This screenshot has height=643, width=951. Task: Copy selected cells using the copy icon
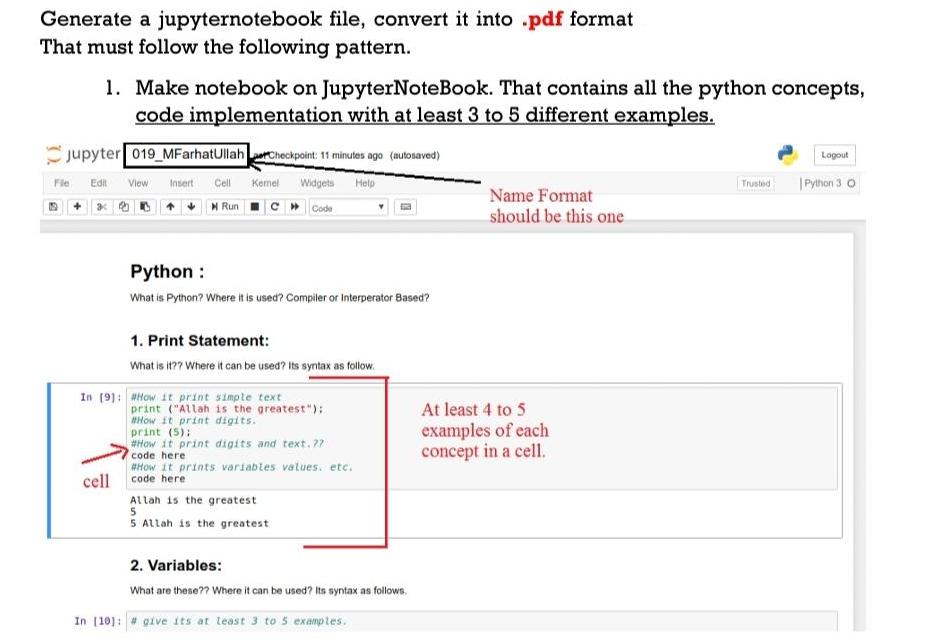pyautogui.click(x=122, y=207)
